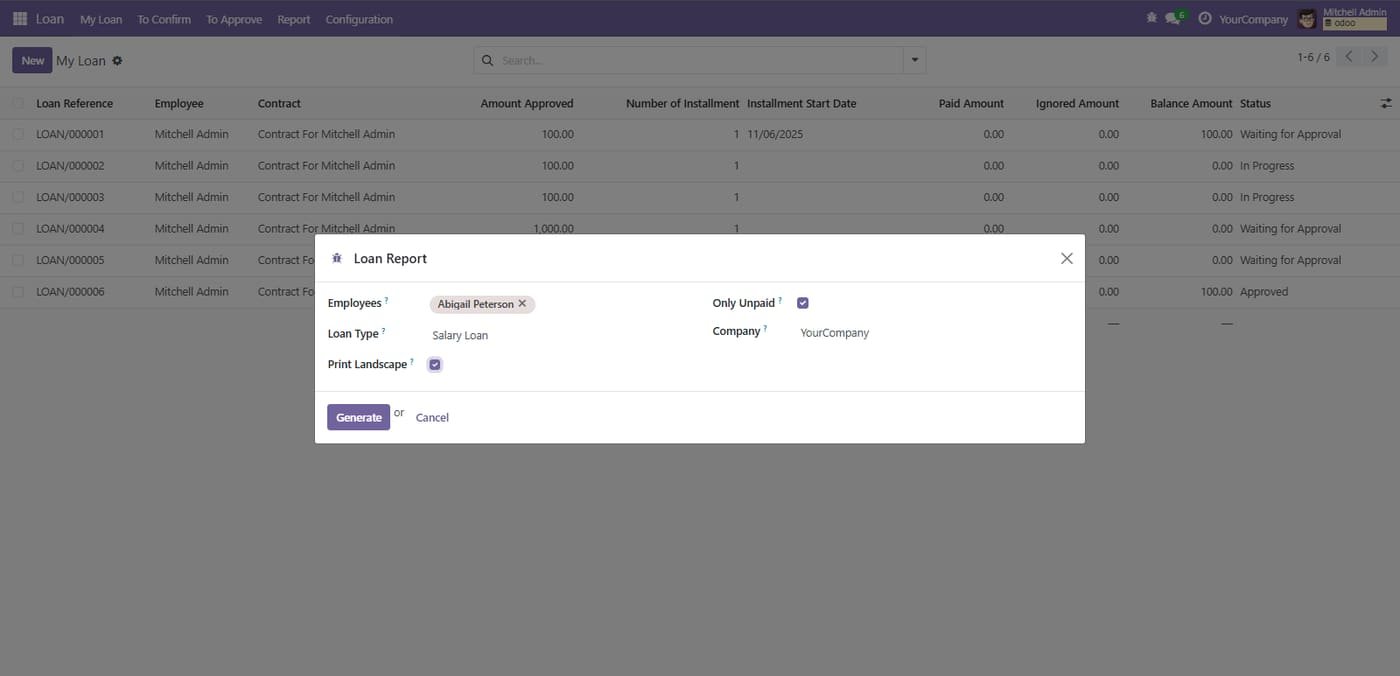Viewport: 1400px width, 676px height.
Task: Sort by Installment Start Date column header
Action: [801, 103]
